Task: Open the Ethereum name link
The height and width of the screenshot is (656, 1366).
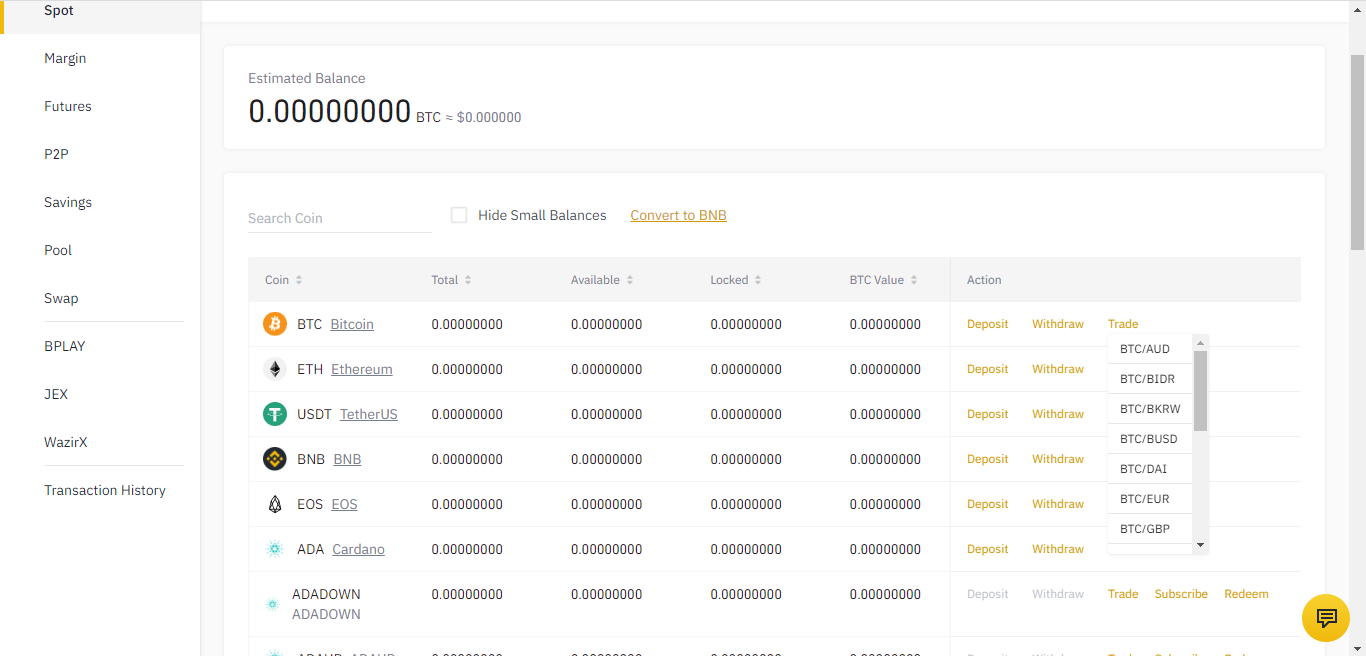Action: tap(362, 369)
